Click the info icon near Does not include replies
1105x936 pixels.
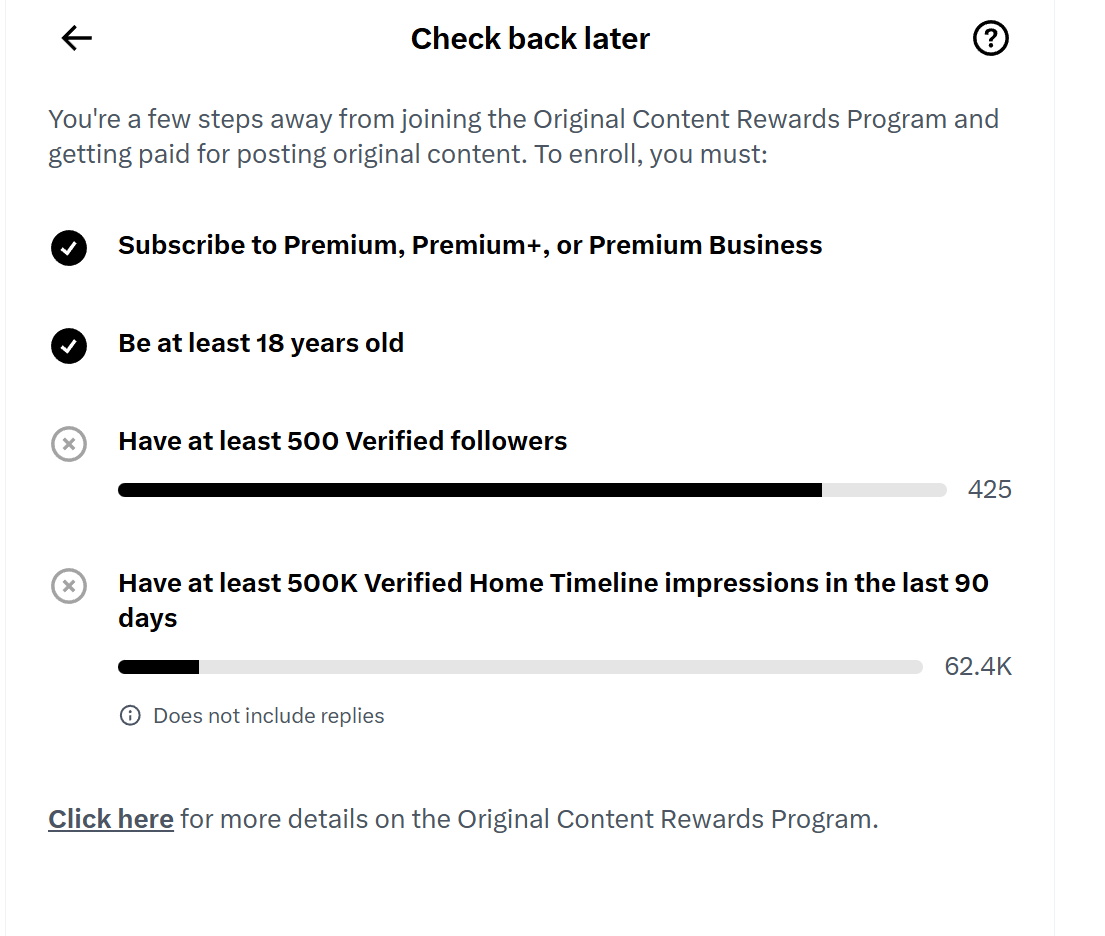coord(130,715)
